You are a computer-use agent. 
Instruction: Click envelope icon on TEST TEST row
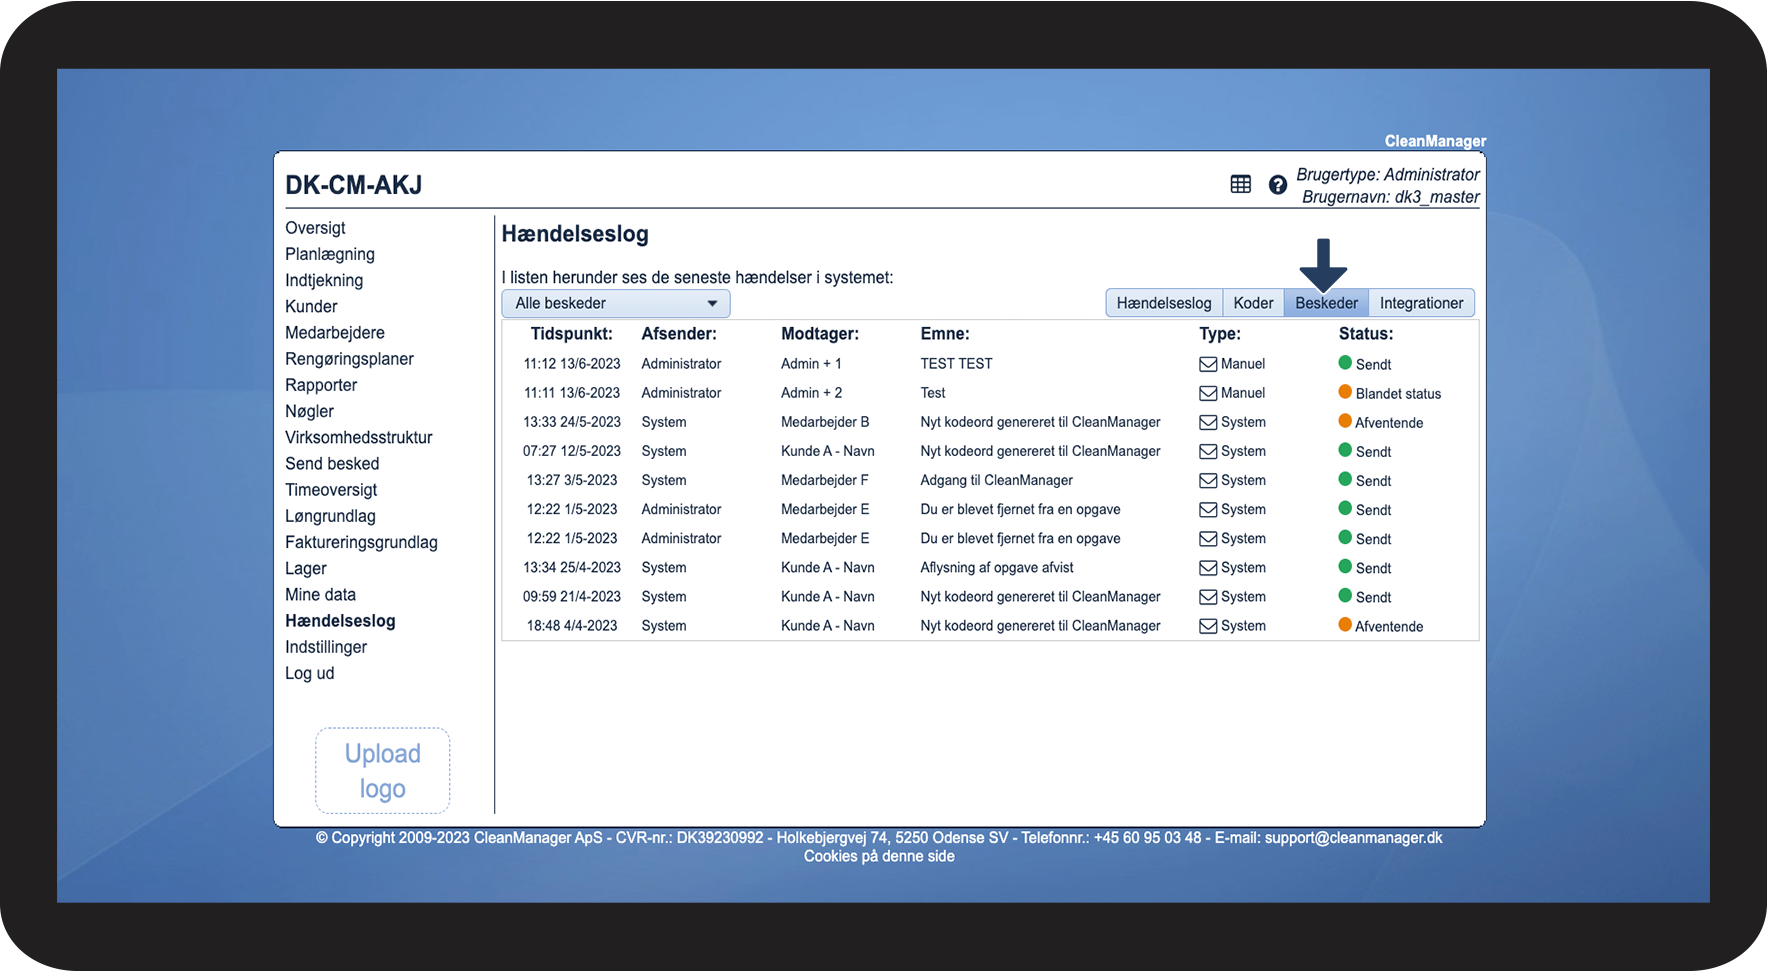pyautogui.click(x=1208, y=364)
